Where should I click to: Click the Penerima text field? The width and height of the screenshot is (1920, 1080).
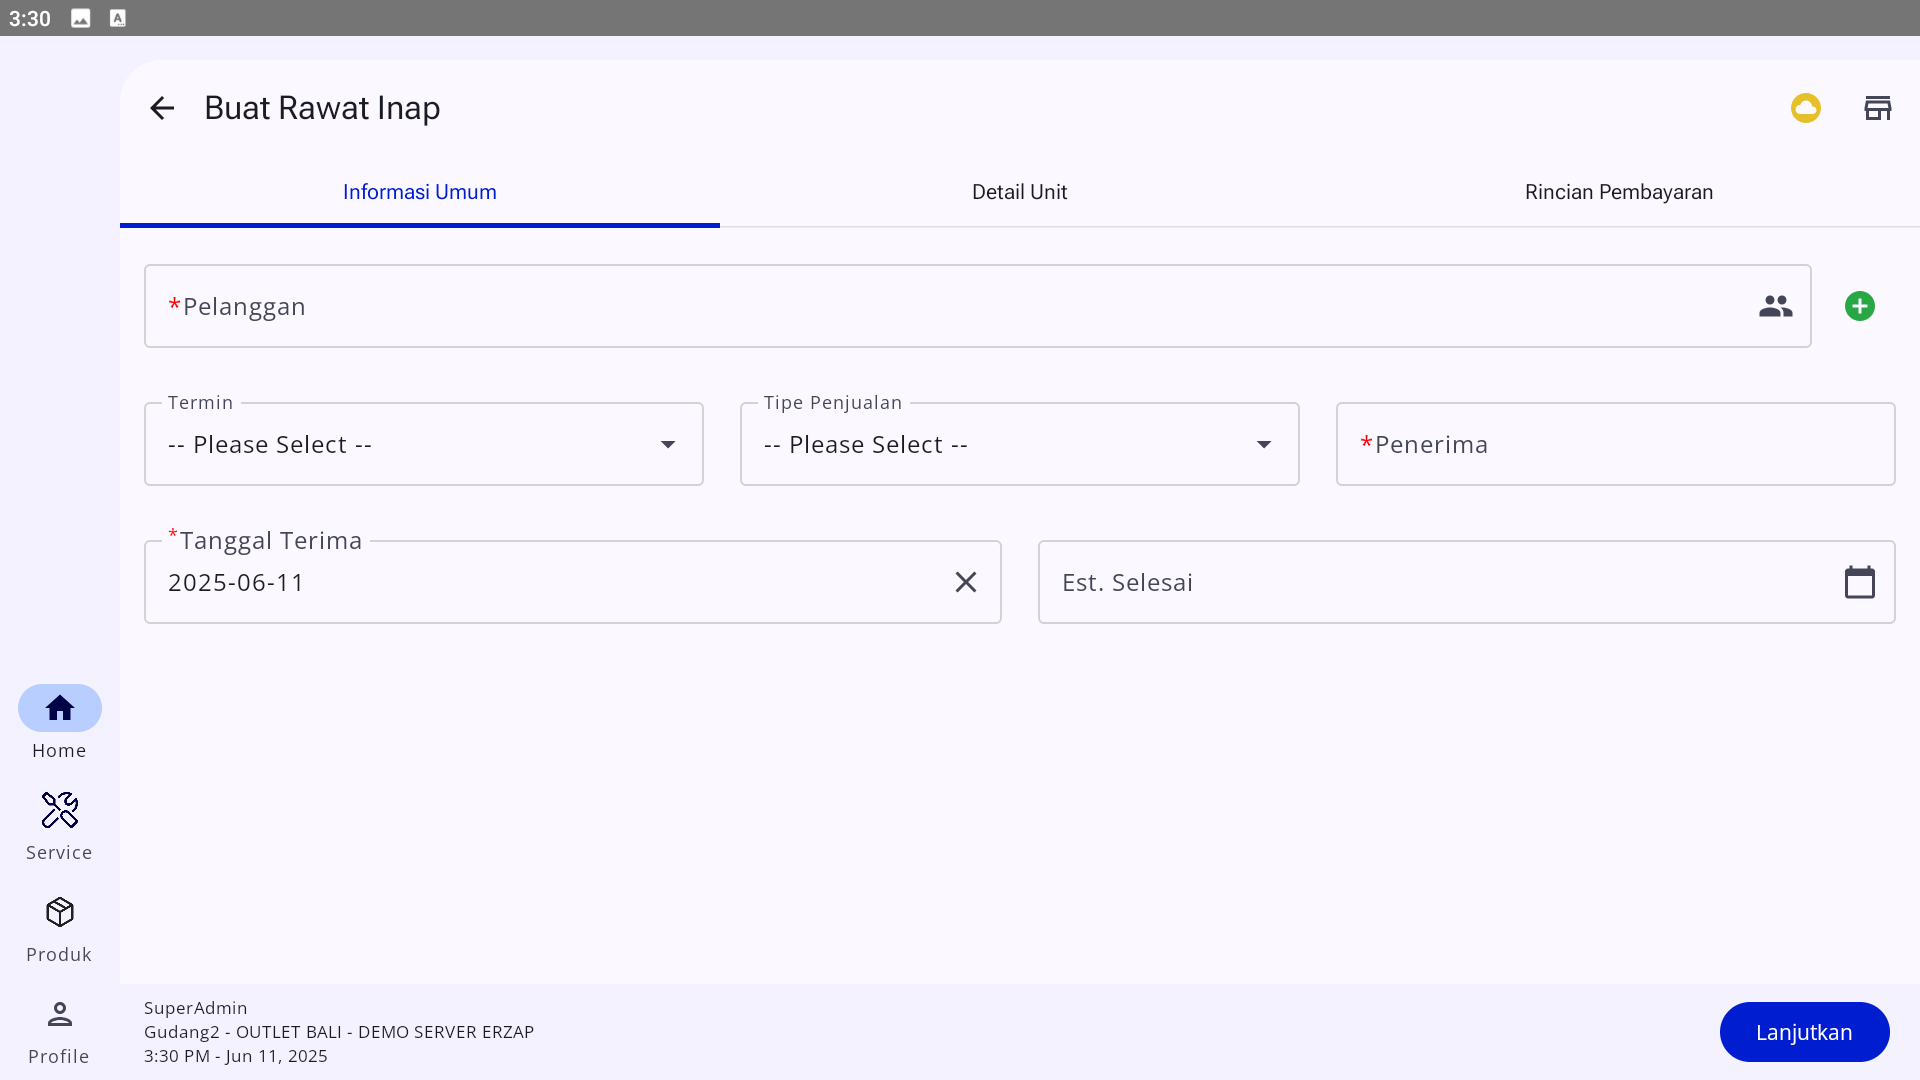coord(1615,444)
